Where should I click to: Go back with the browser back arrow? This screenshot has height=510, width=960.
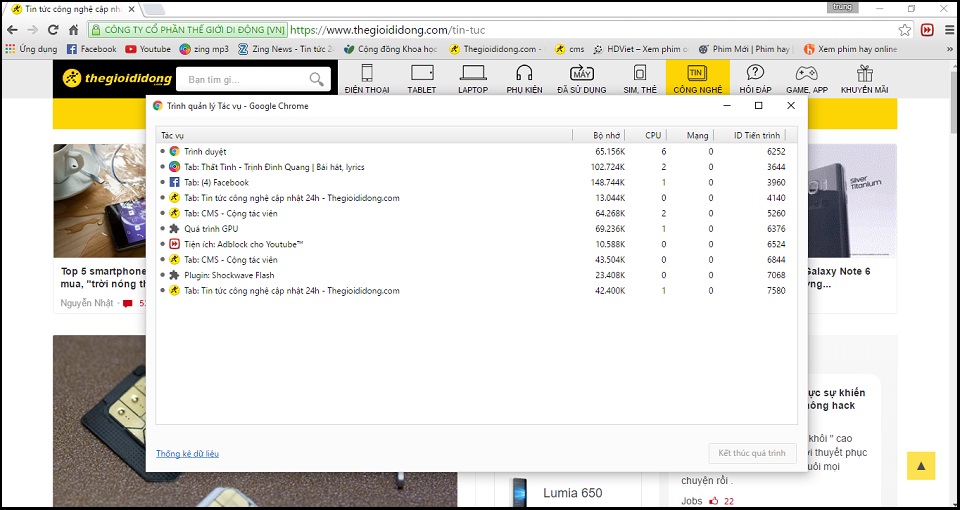click(12, 30)
